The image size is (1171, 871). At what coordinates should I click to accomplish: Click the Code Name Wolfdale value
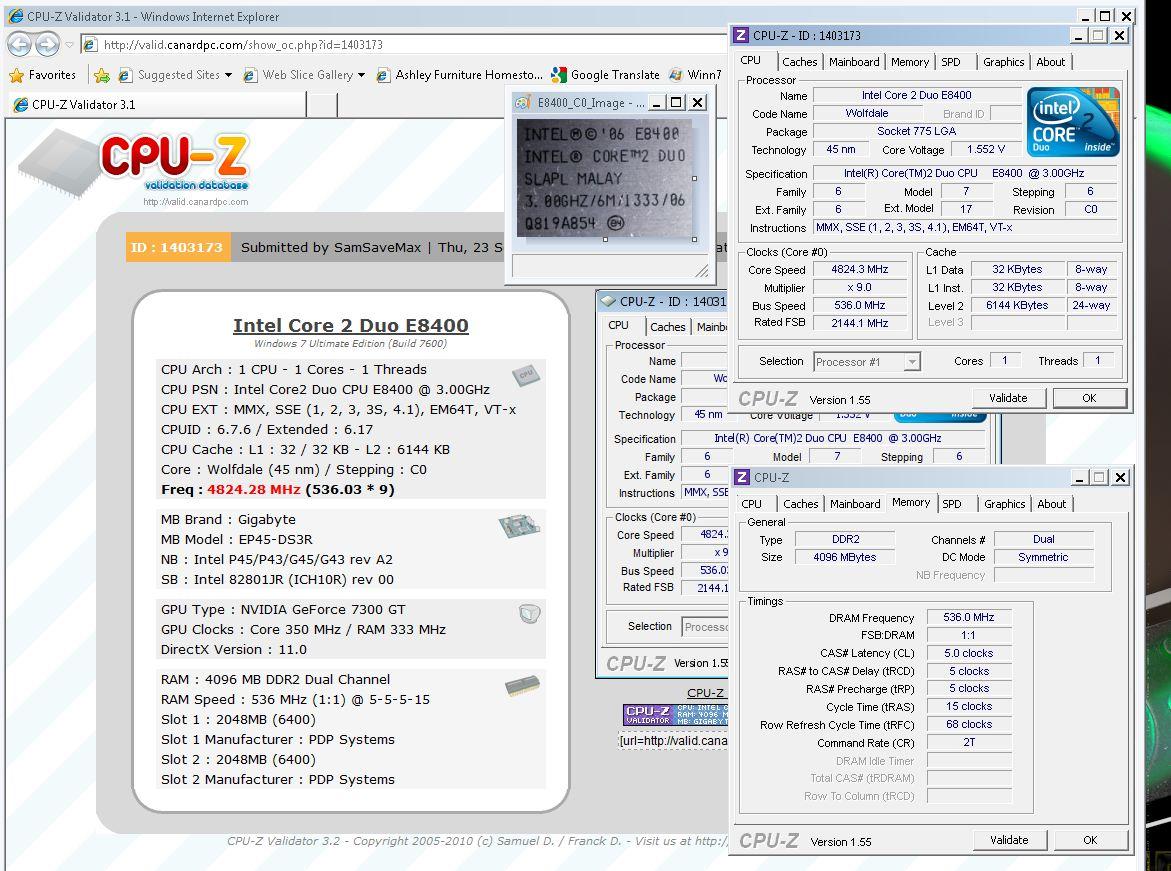point(866,114)
